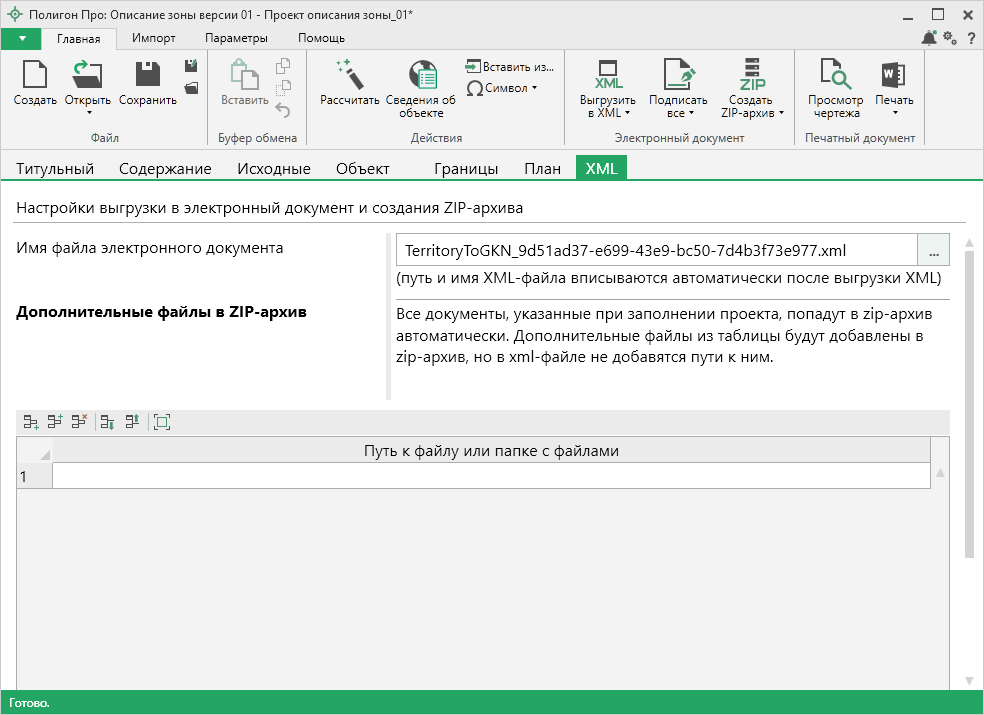Expand the Символ dropdown
This screenshot has width=984, height=715.
534,88
